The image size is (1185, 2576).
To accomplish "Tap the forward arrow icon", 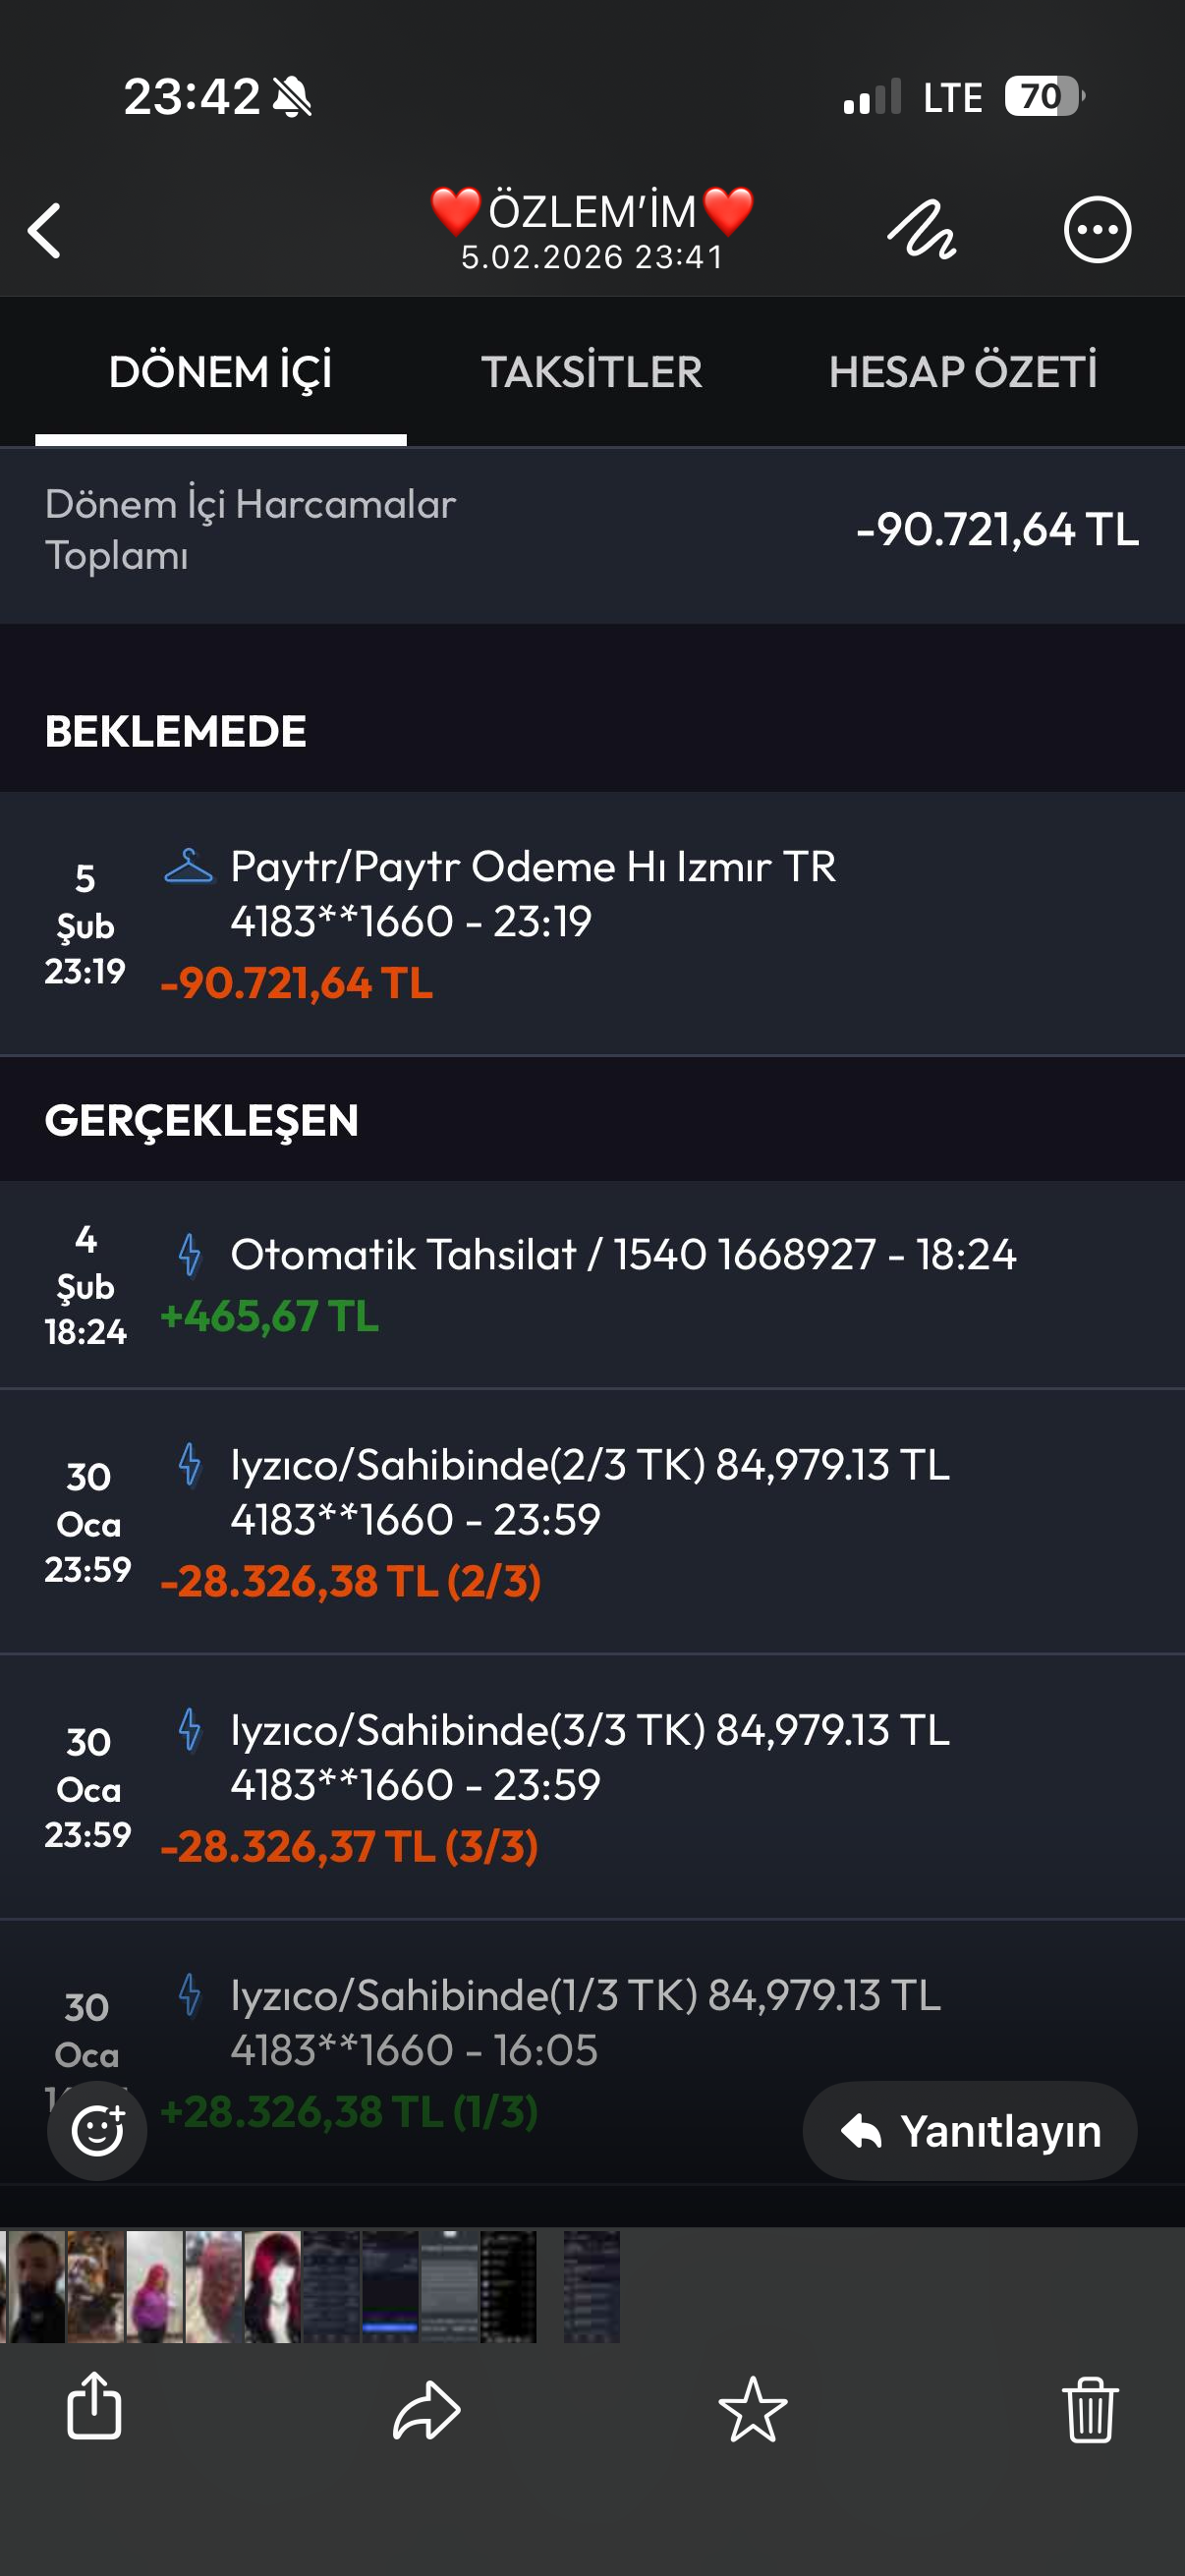I will (x=427, y=2410).
